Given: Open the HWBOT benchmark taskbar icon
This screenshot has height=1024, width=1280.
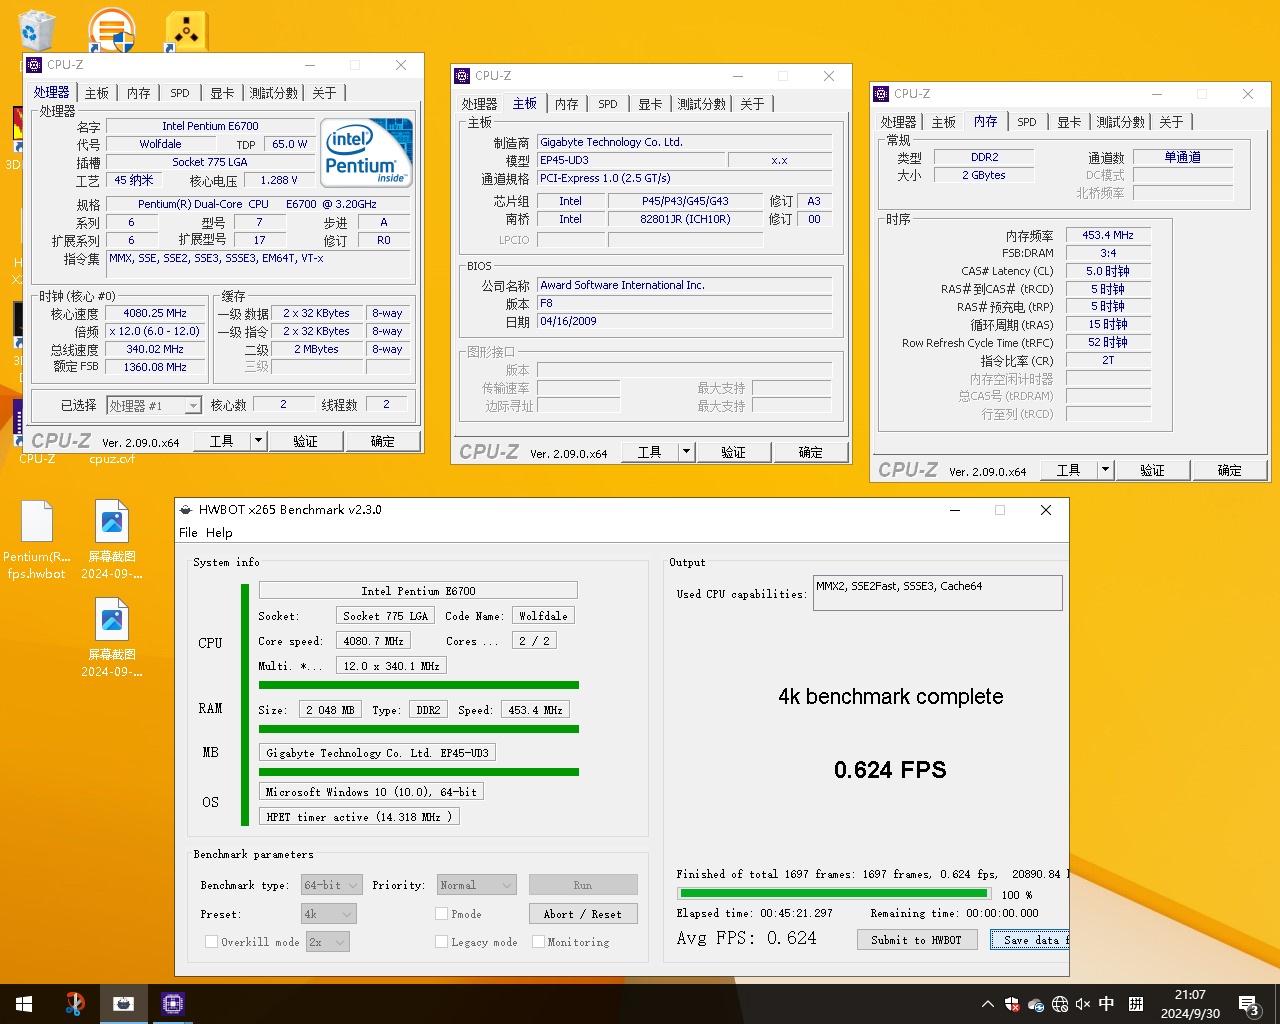Looking at the screenshot, I should point(123,1004).
